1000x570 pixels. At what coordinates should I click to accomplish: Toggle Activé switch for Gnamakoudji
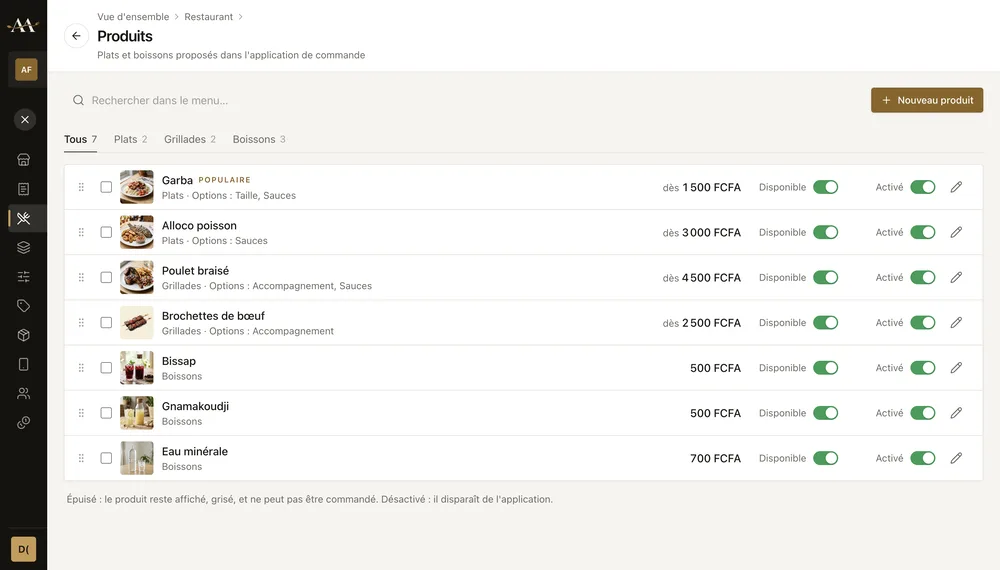coord(923,413)
